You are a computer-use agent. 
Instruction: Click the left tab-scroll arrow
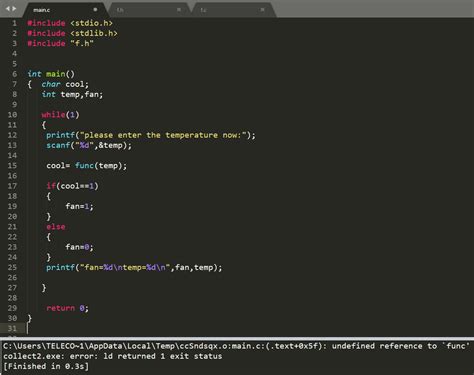click(x=8, y=9)
